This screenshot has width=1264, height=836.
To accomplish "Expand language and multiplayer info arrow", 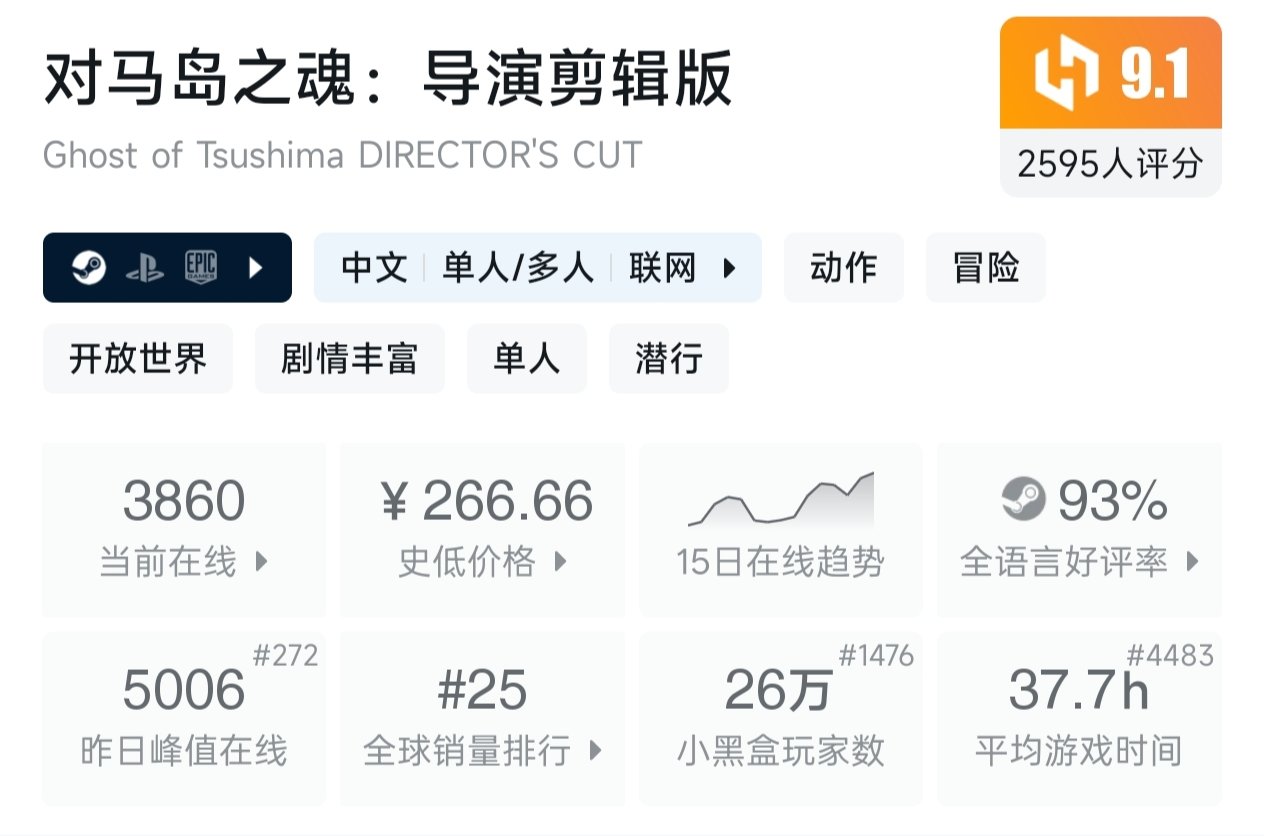I will tap(729, 268).
